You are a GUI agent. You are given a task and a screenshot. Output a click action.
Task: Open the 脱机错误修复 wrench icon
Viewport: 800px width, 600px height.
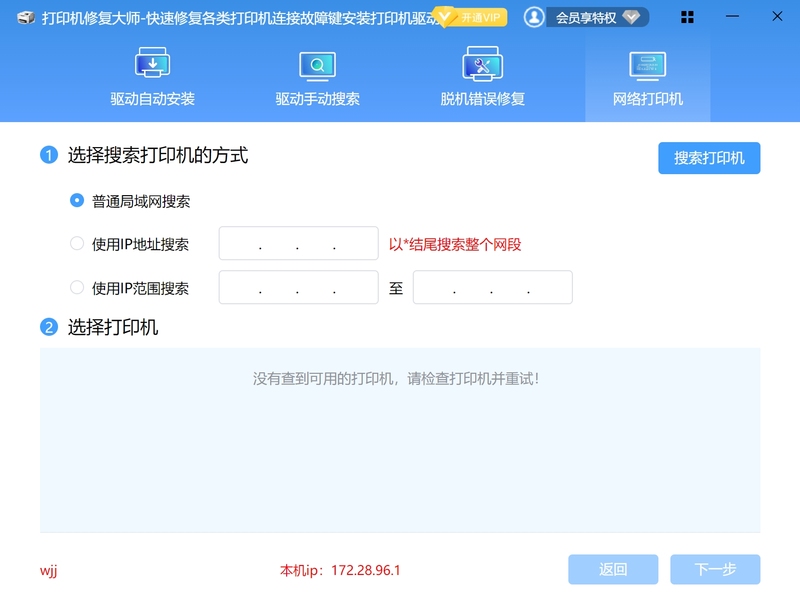[482, 64]
